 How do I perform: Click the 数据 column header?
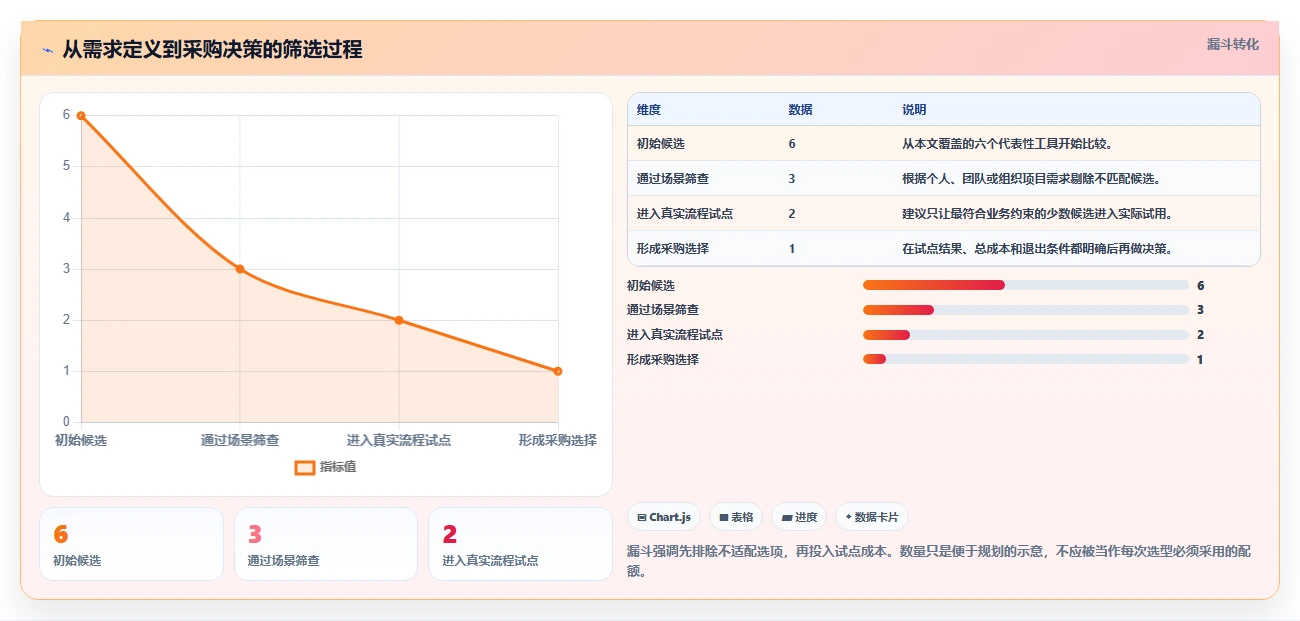tap(800, 110)
